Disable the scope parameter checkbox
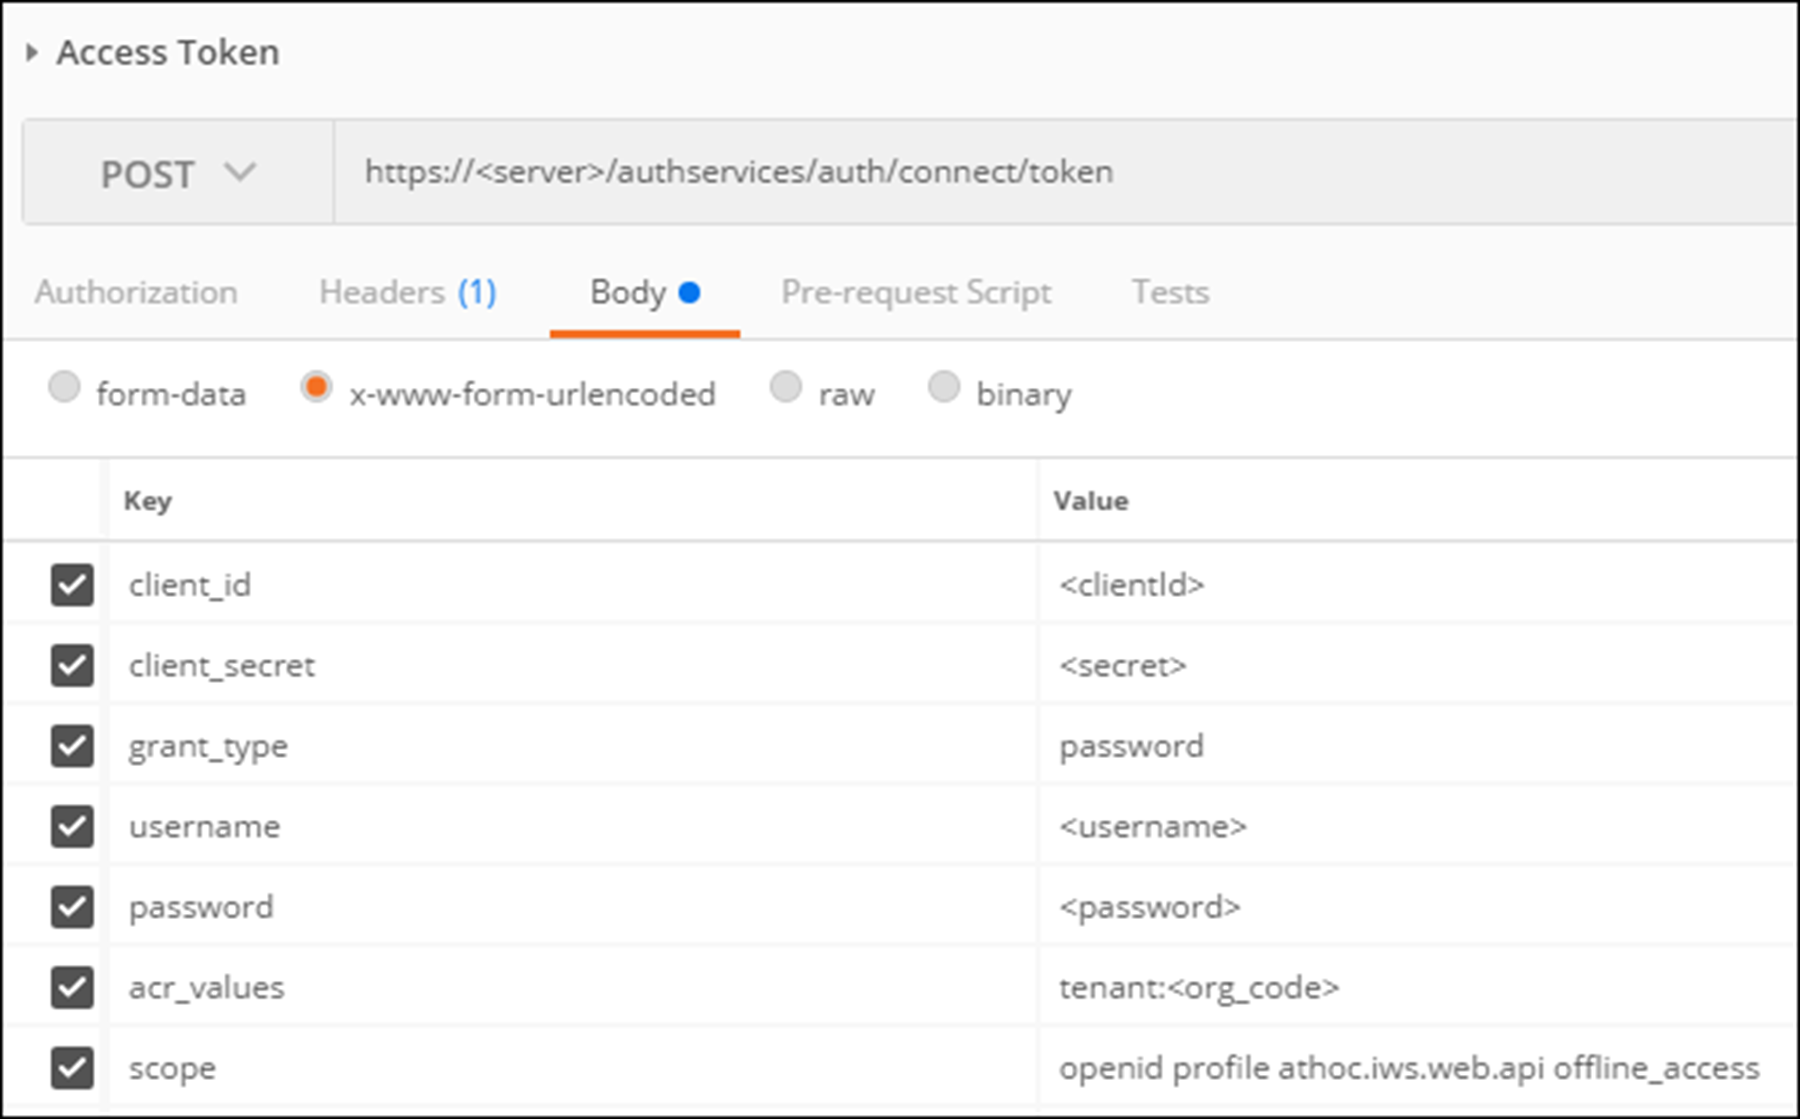 point(72,1067)
